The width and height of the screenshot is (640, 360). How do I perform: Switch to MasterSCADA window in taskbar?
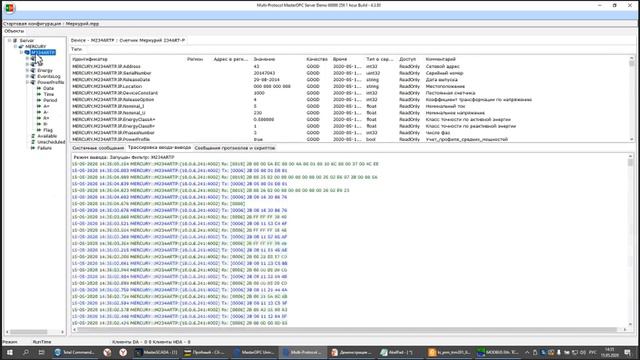point(156,352)
